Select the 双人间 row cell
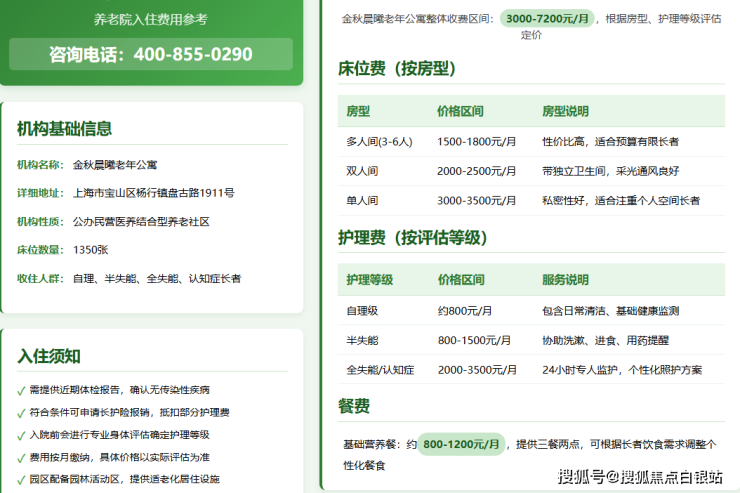The image size is (740, 493). tap(362, 171)
